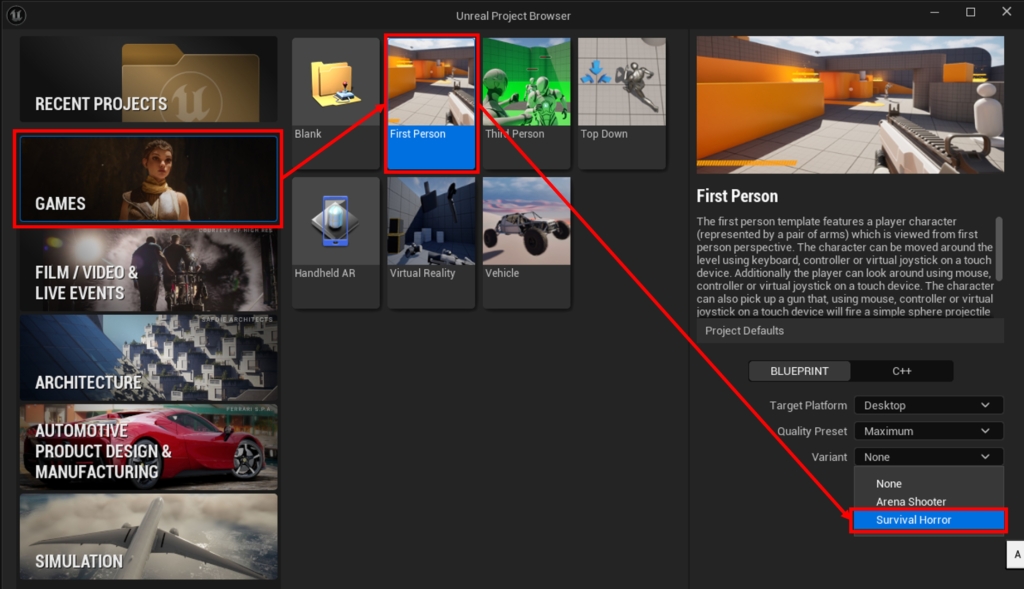The height and width of the screenshot is (589, 1024).
Task: Switch to the Games category
Action: coord(148,179)
